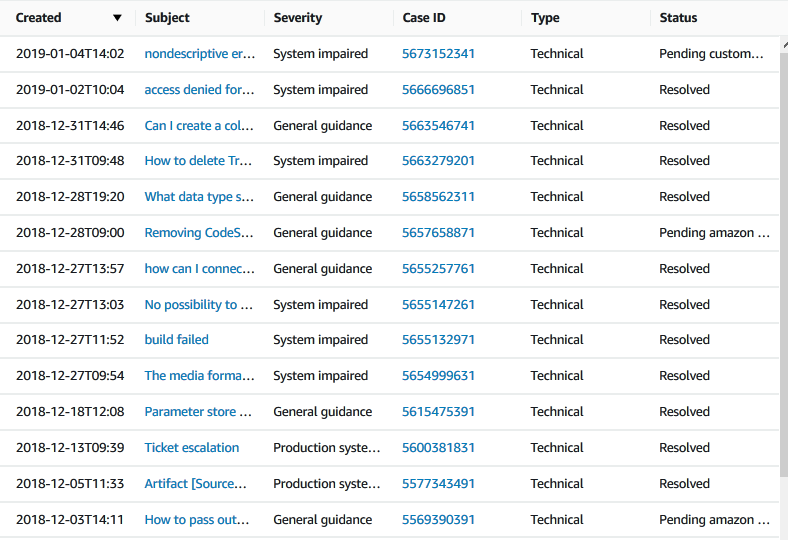The height and width of the screenshot is (540, 788).
Task: Click the Type column header
Action: 545,18
